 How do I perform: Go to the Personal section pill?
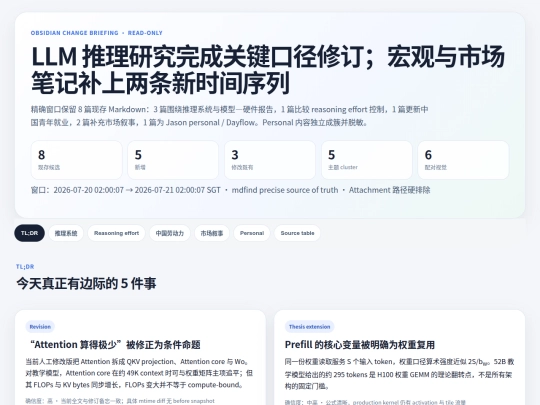pos(252,233)
